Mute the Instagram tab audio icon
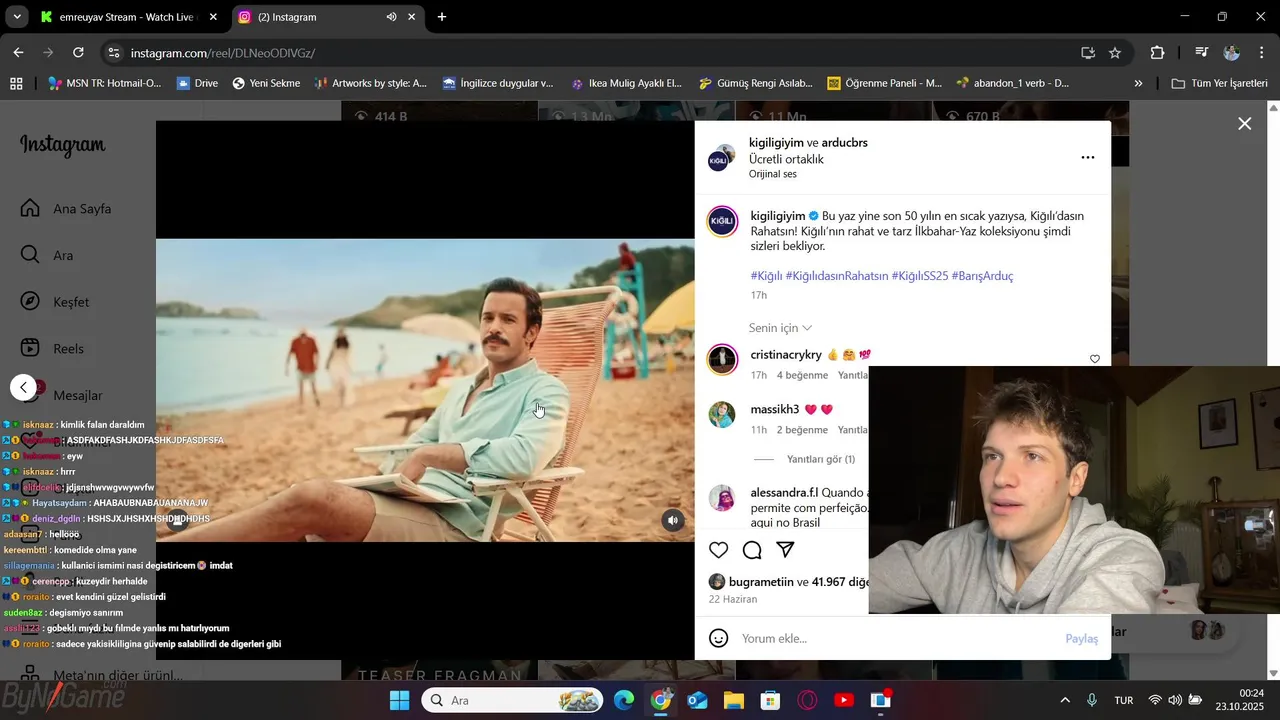This screenshot has height=720, width=1280. (x=391, y=17)
